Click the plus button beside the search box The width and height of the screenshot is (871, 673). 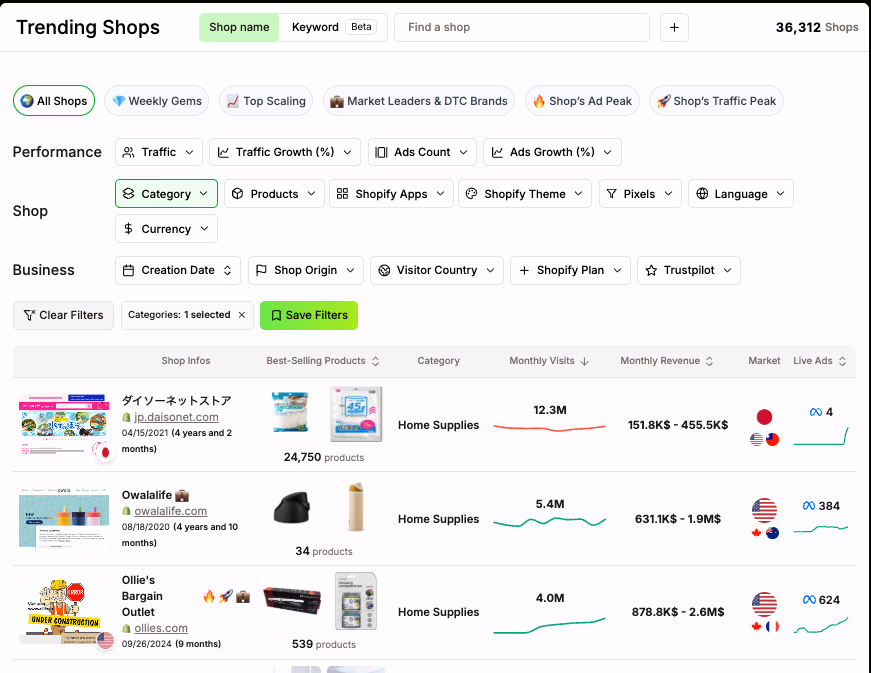click(x=674, y=27)
